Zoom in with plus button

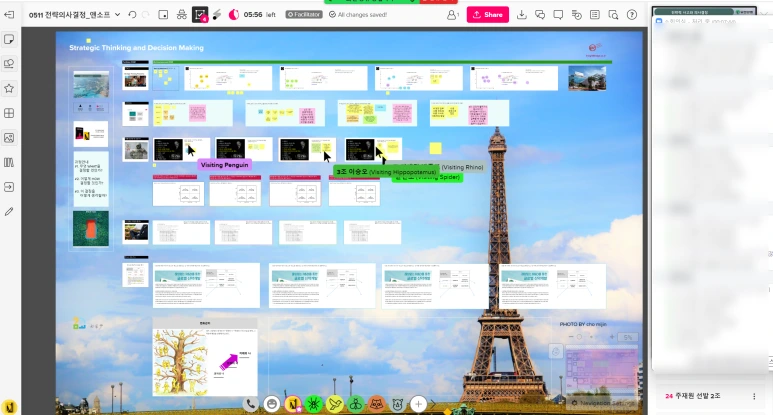coord(612,337)
